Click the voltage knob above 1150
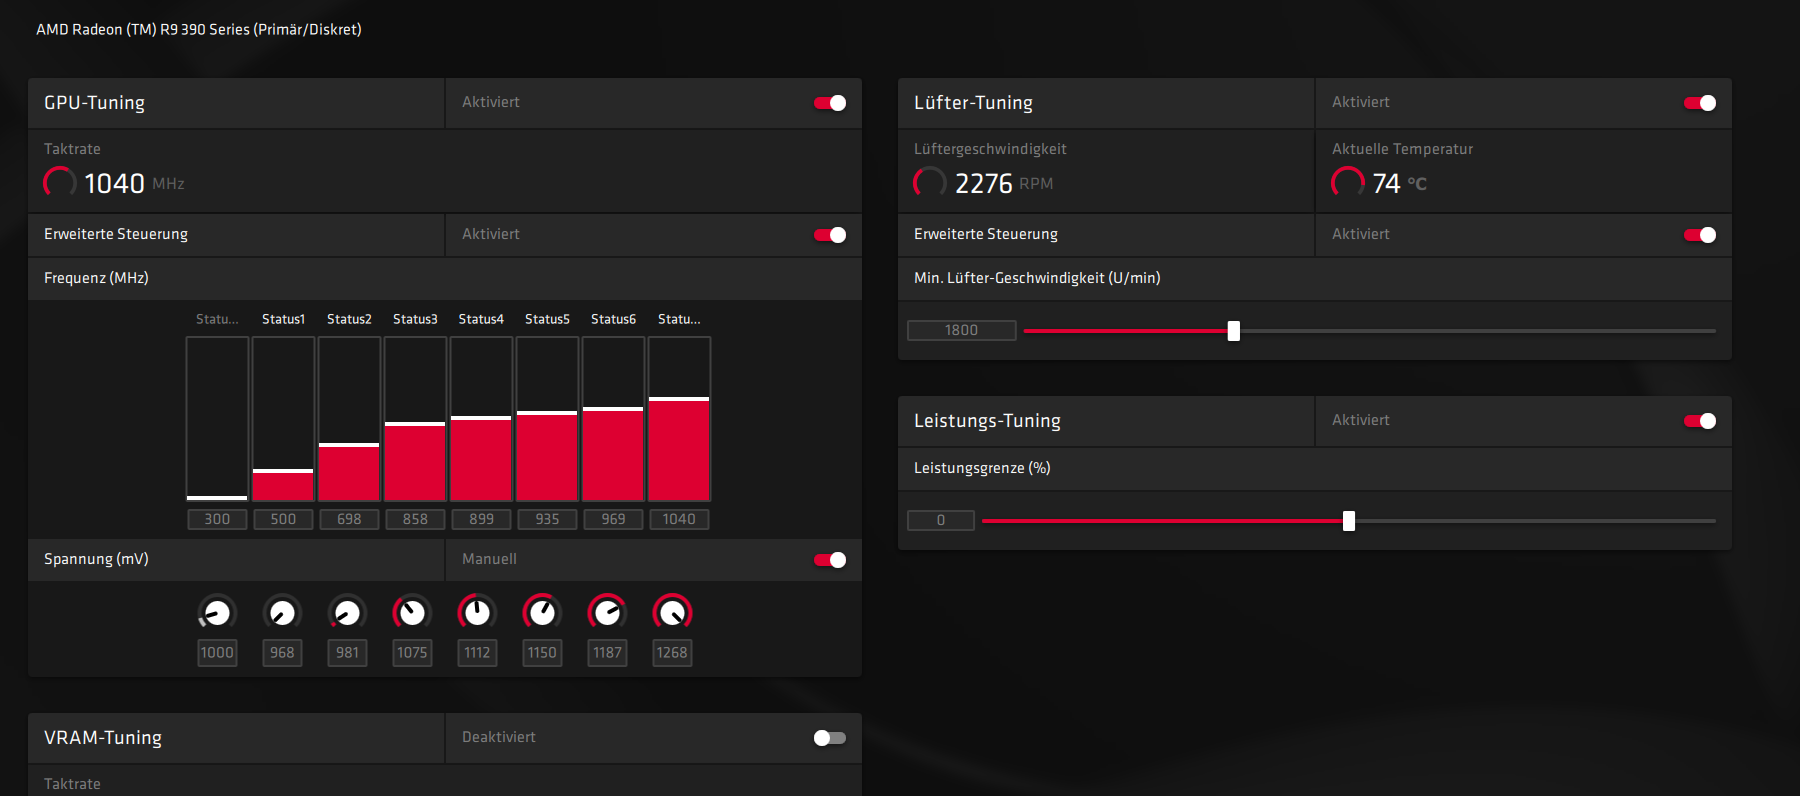The image size is (1800, 796). pyautogui.click(x=542, y=613)
